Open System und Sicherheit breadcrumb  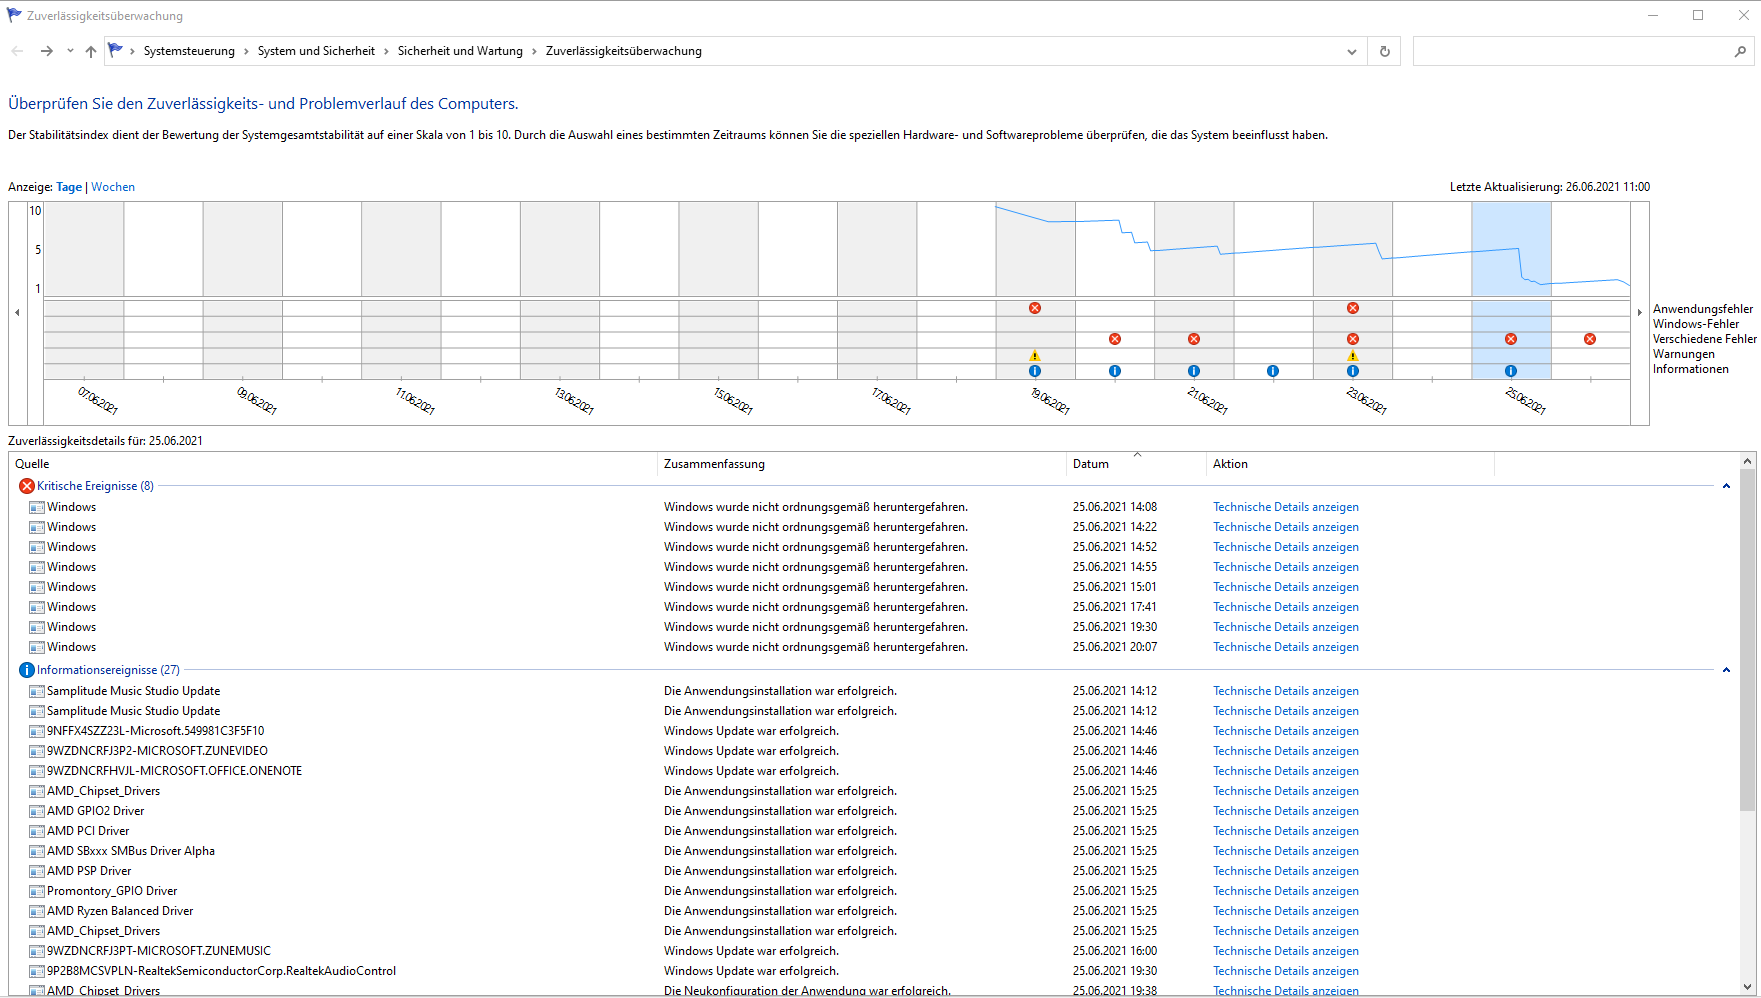tap(316, 51)
